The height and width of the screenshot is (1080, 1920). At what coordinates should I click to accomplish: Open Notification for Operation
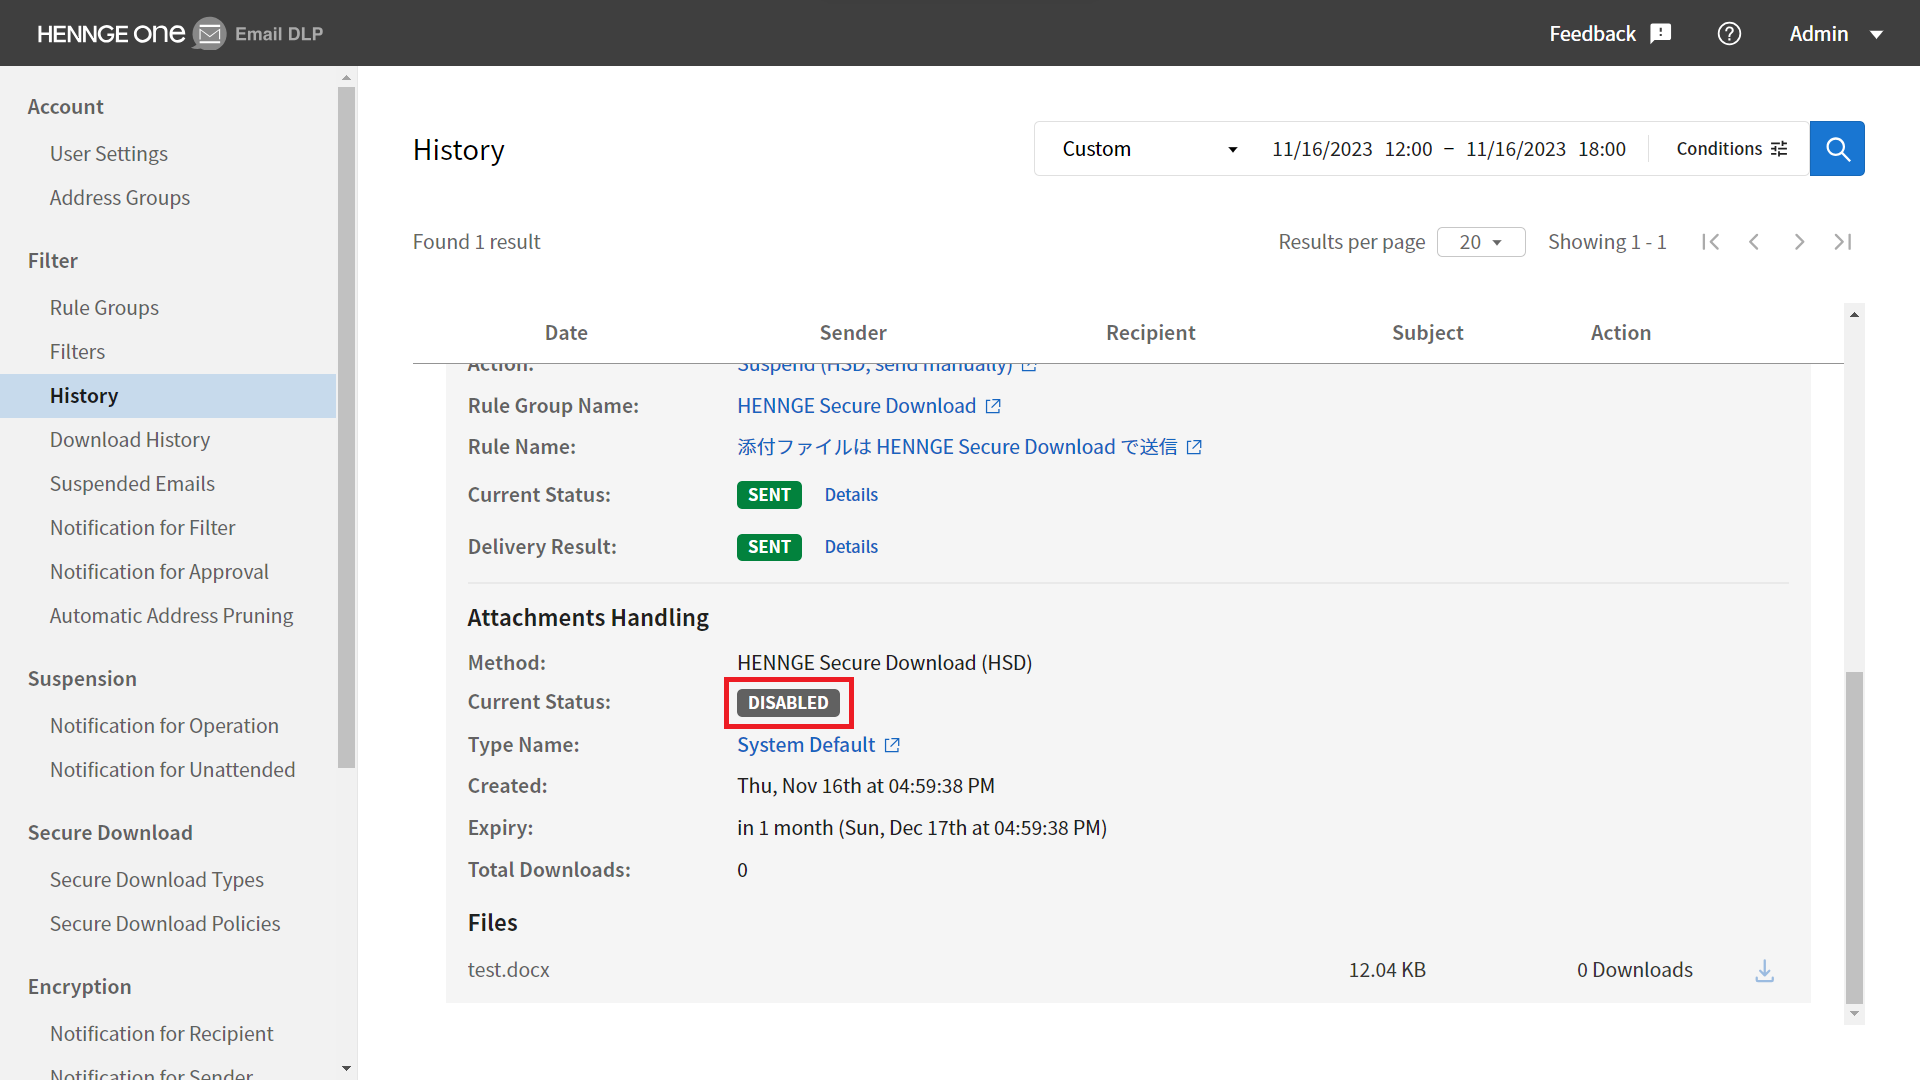pyautogui.click(x=164, y=726)
